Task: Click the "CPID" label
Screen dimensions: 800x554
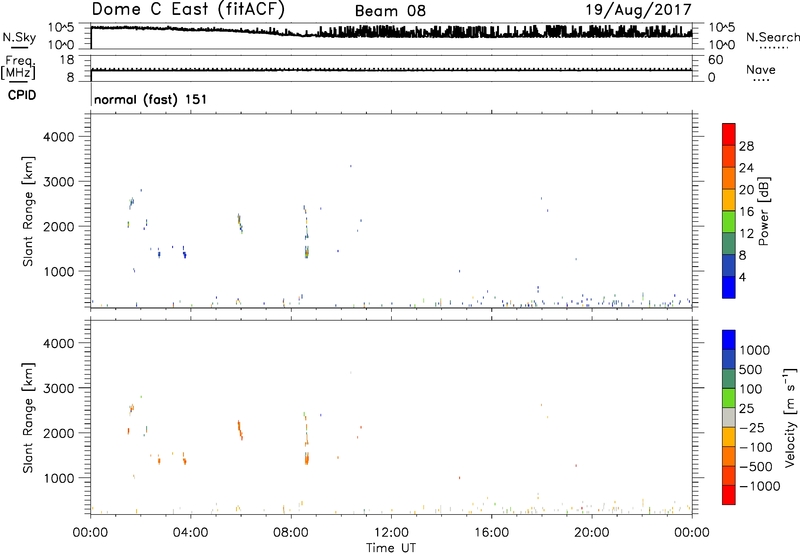Action: [x=22, y=95]
